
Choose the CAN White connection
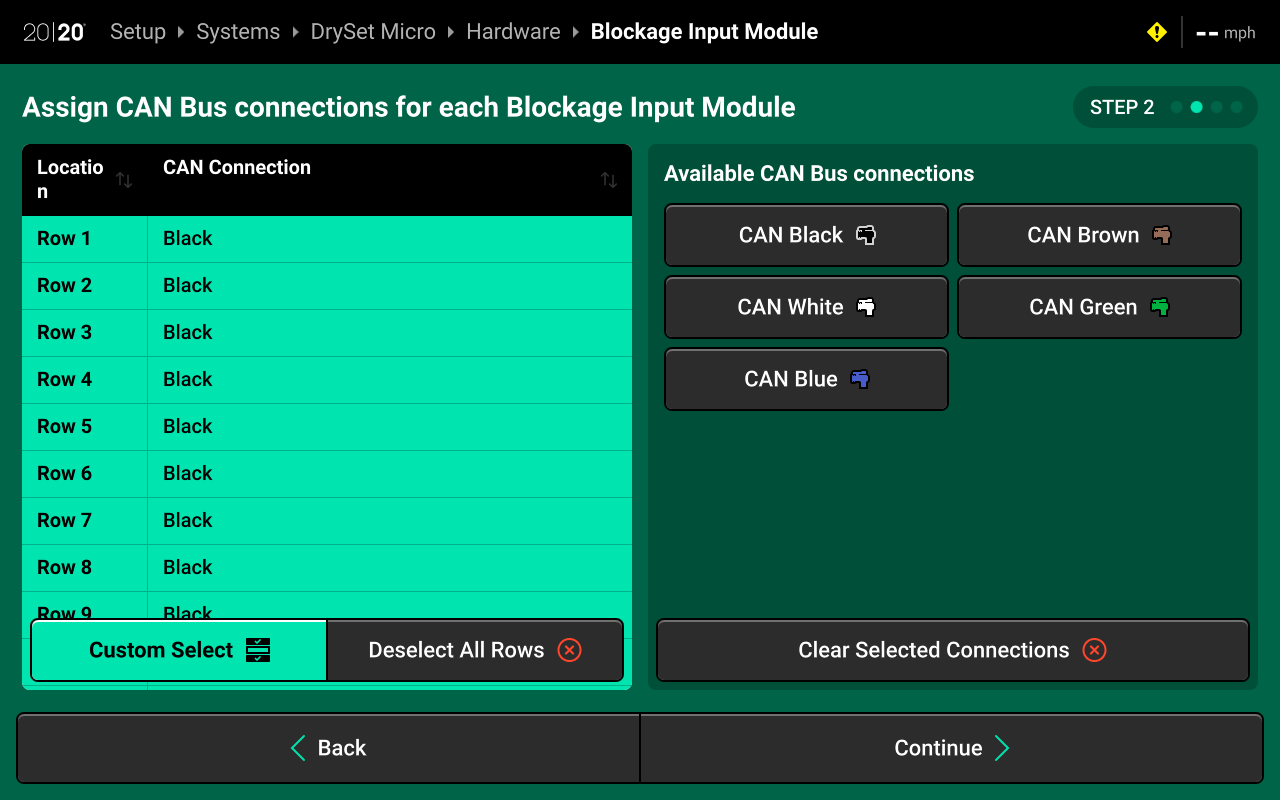[806, 308]
